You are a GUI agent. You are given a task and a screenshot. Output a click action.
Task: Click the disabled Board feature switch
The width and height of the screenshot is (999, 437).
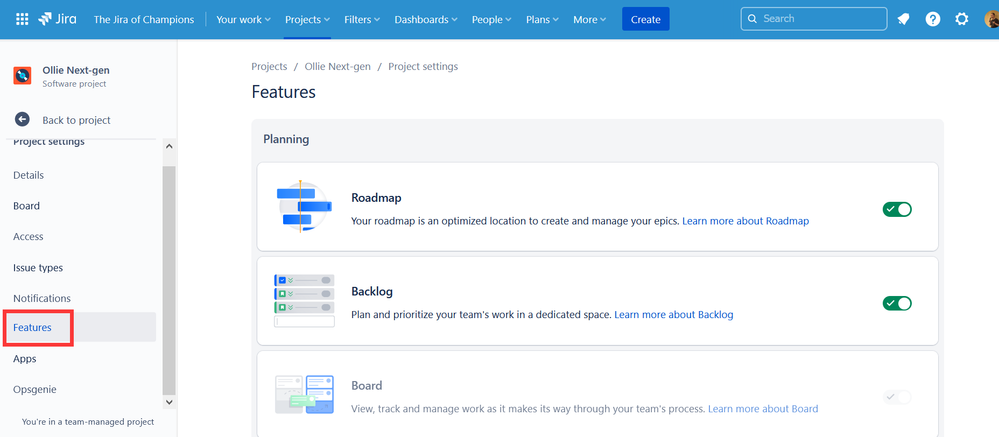(897, 397)
